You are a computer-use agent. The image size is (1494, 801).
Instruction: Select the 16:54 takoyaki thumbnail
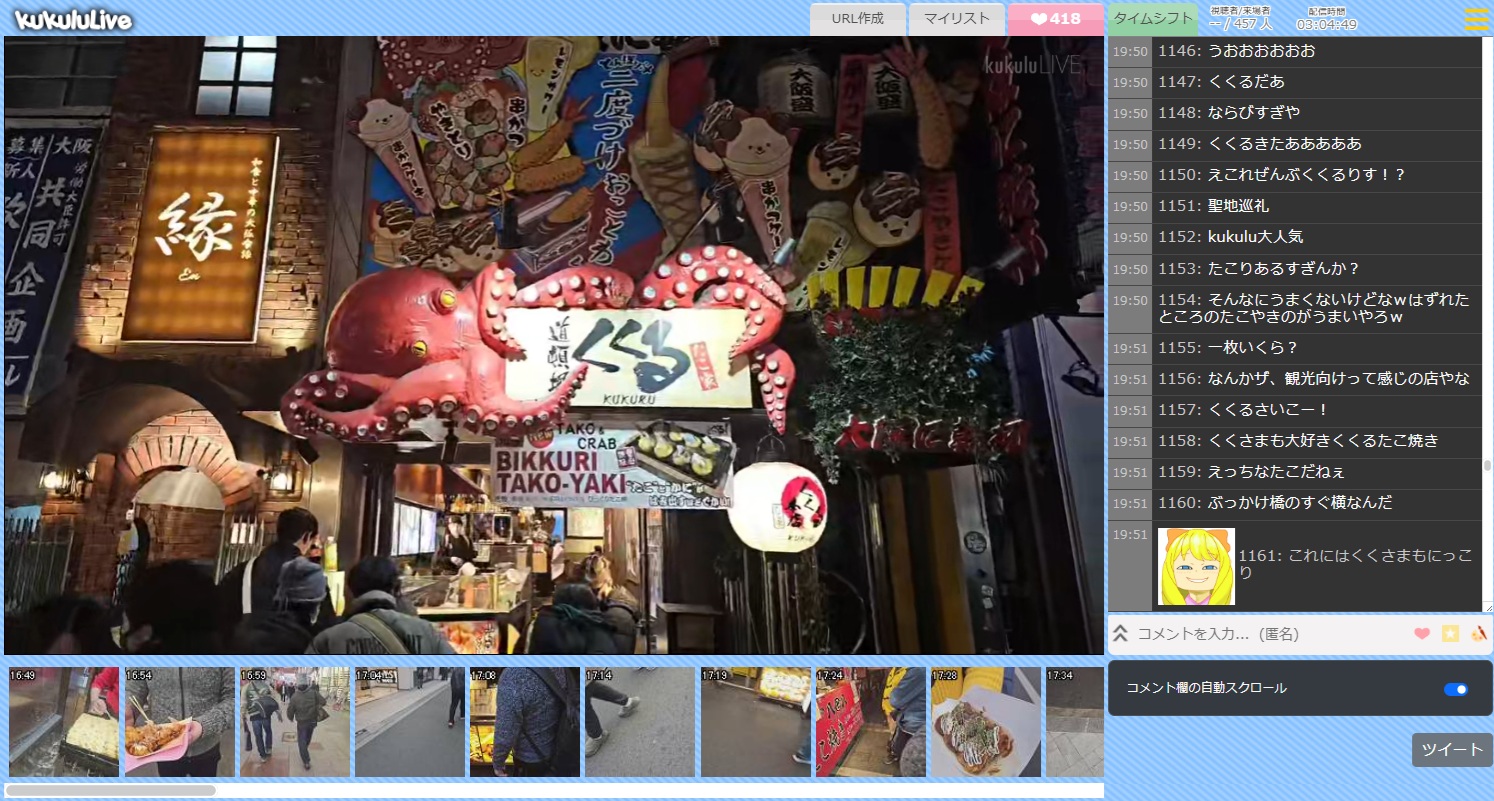179,722
